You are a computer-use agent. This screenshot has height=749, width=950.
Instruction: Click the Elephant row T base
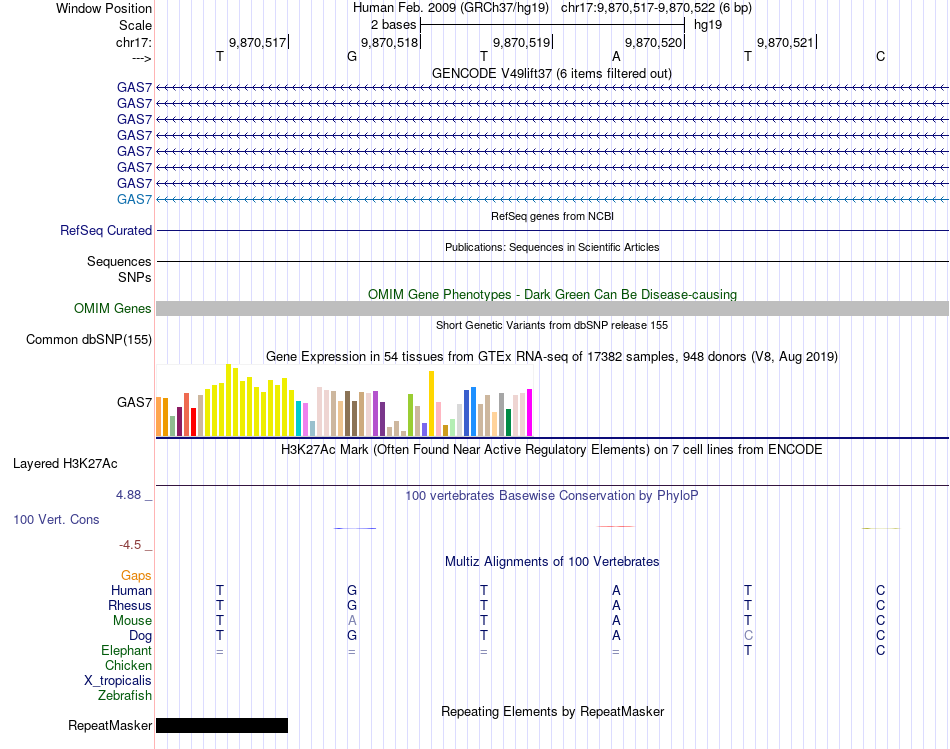coord(748,651)
